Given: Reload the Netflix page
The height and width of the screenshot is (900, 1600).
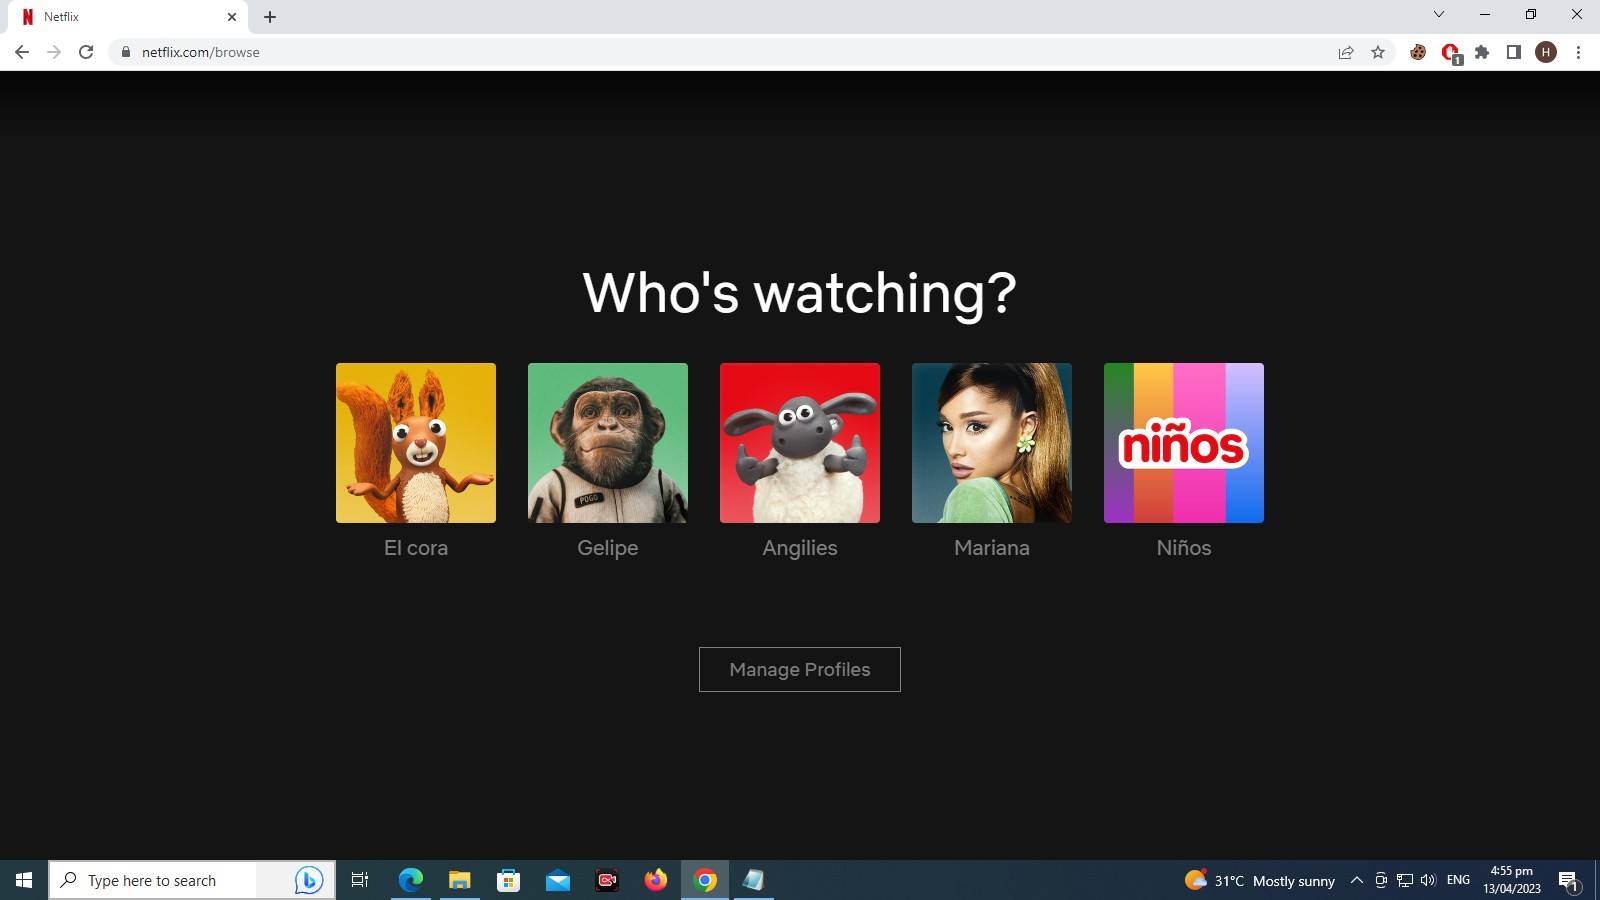Looking at the screenshot, I should (86, 52).
